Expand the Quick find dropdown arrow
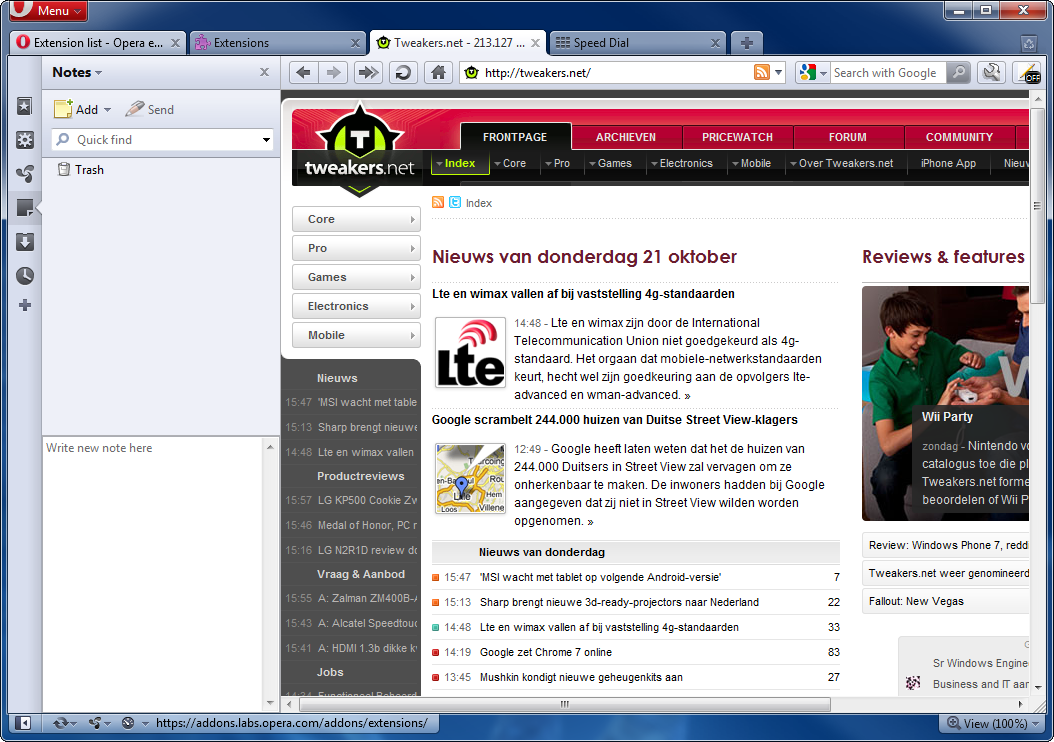Image resolution: width=1054 pixels, height=742 pixels. click(x=266, y=140)
